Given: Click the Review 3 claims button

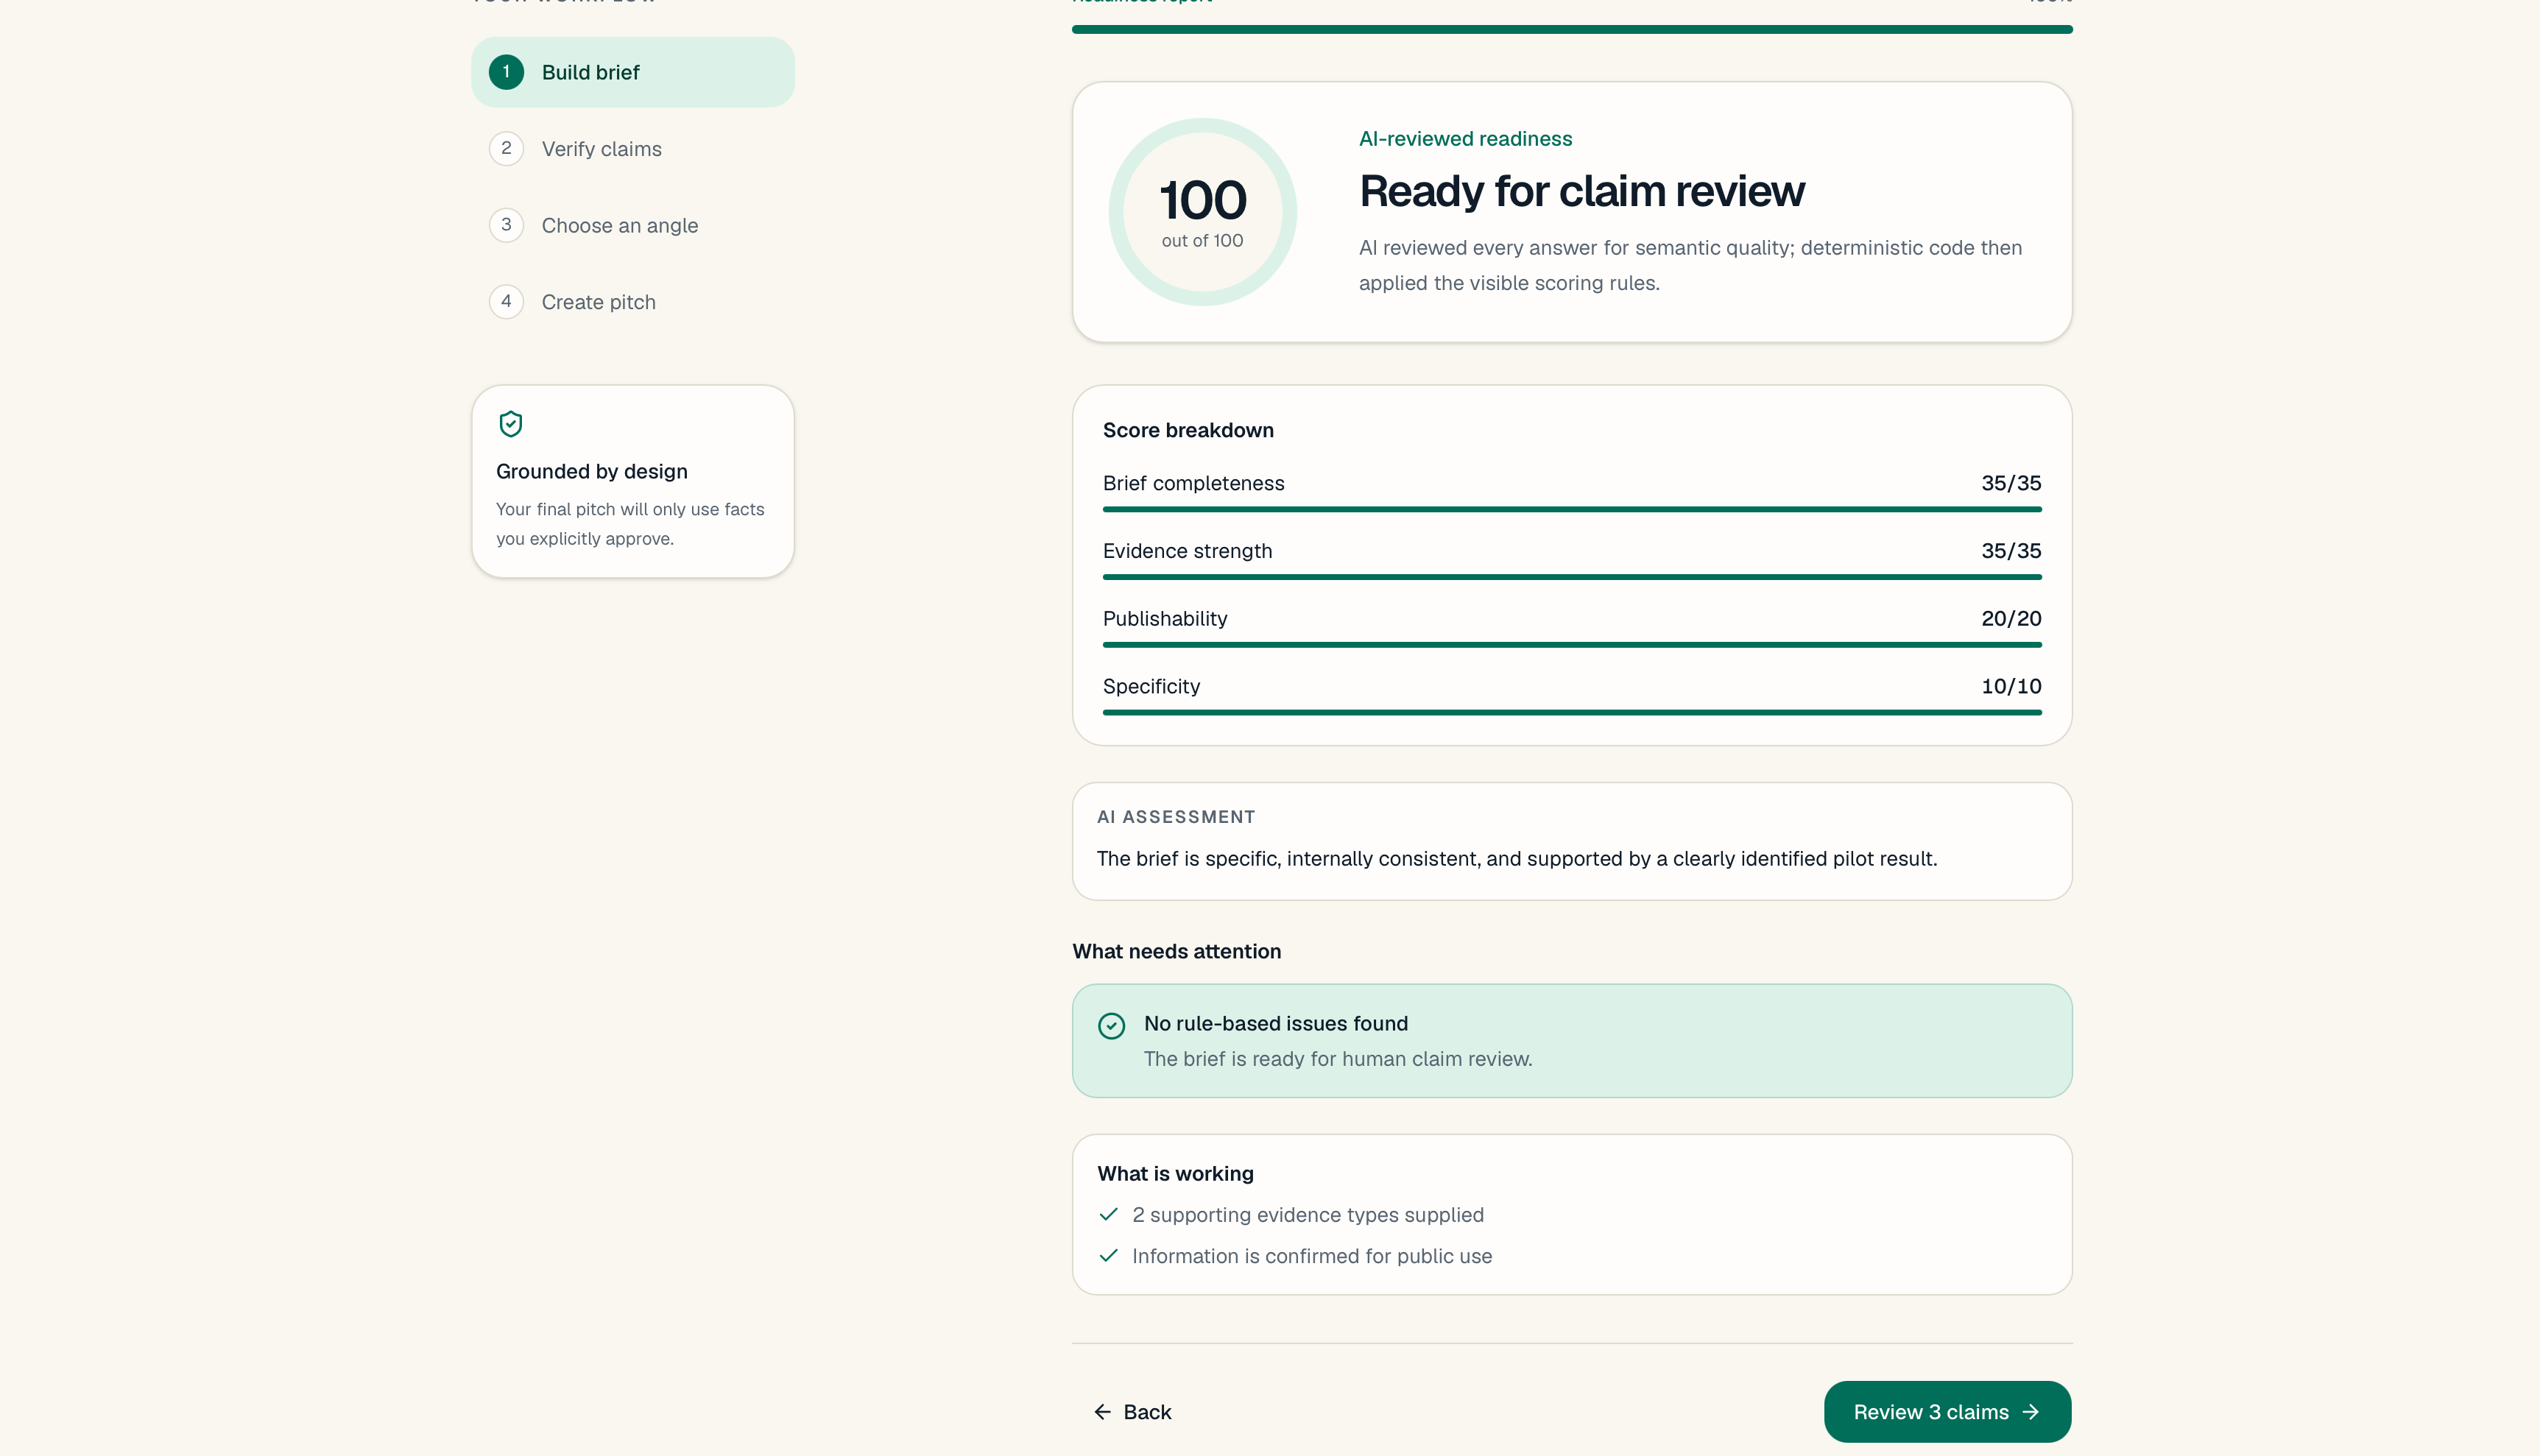Looking at the screenshot, I should tap(1947, 1411).
